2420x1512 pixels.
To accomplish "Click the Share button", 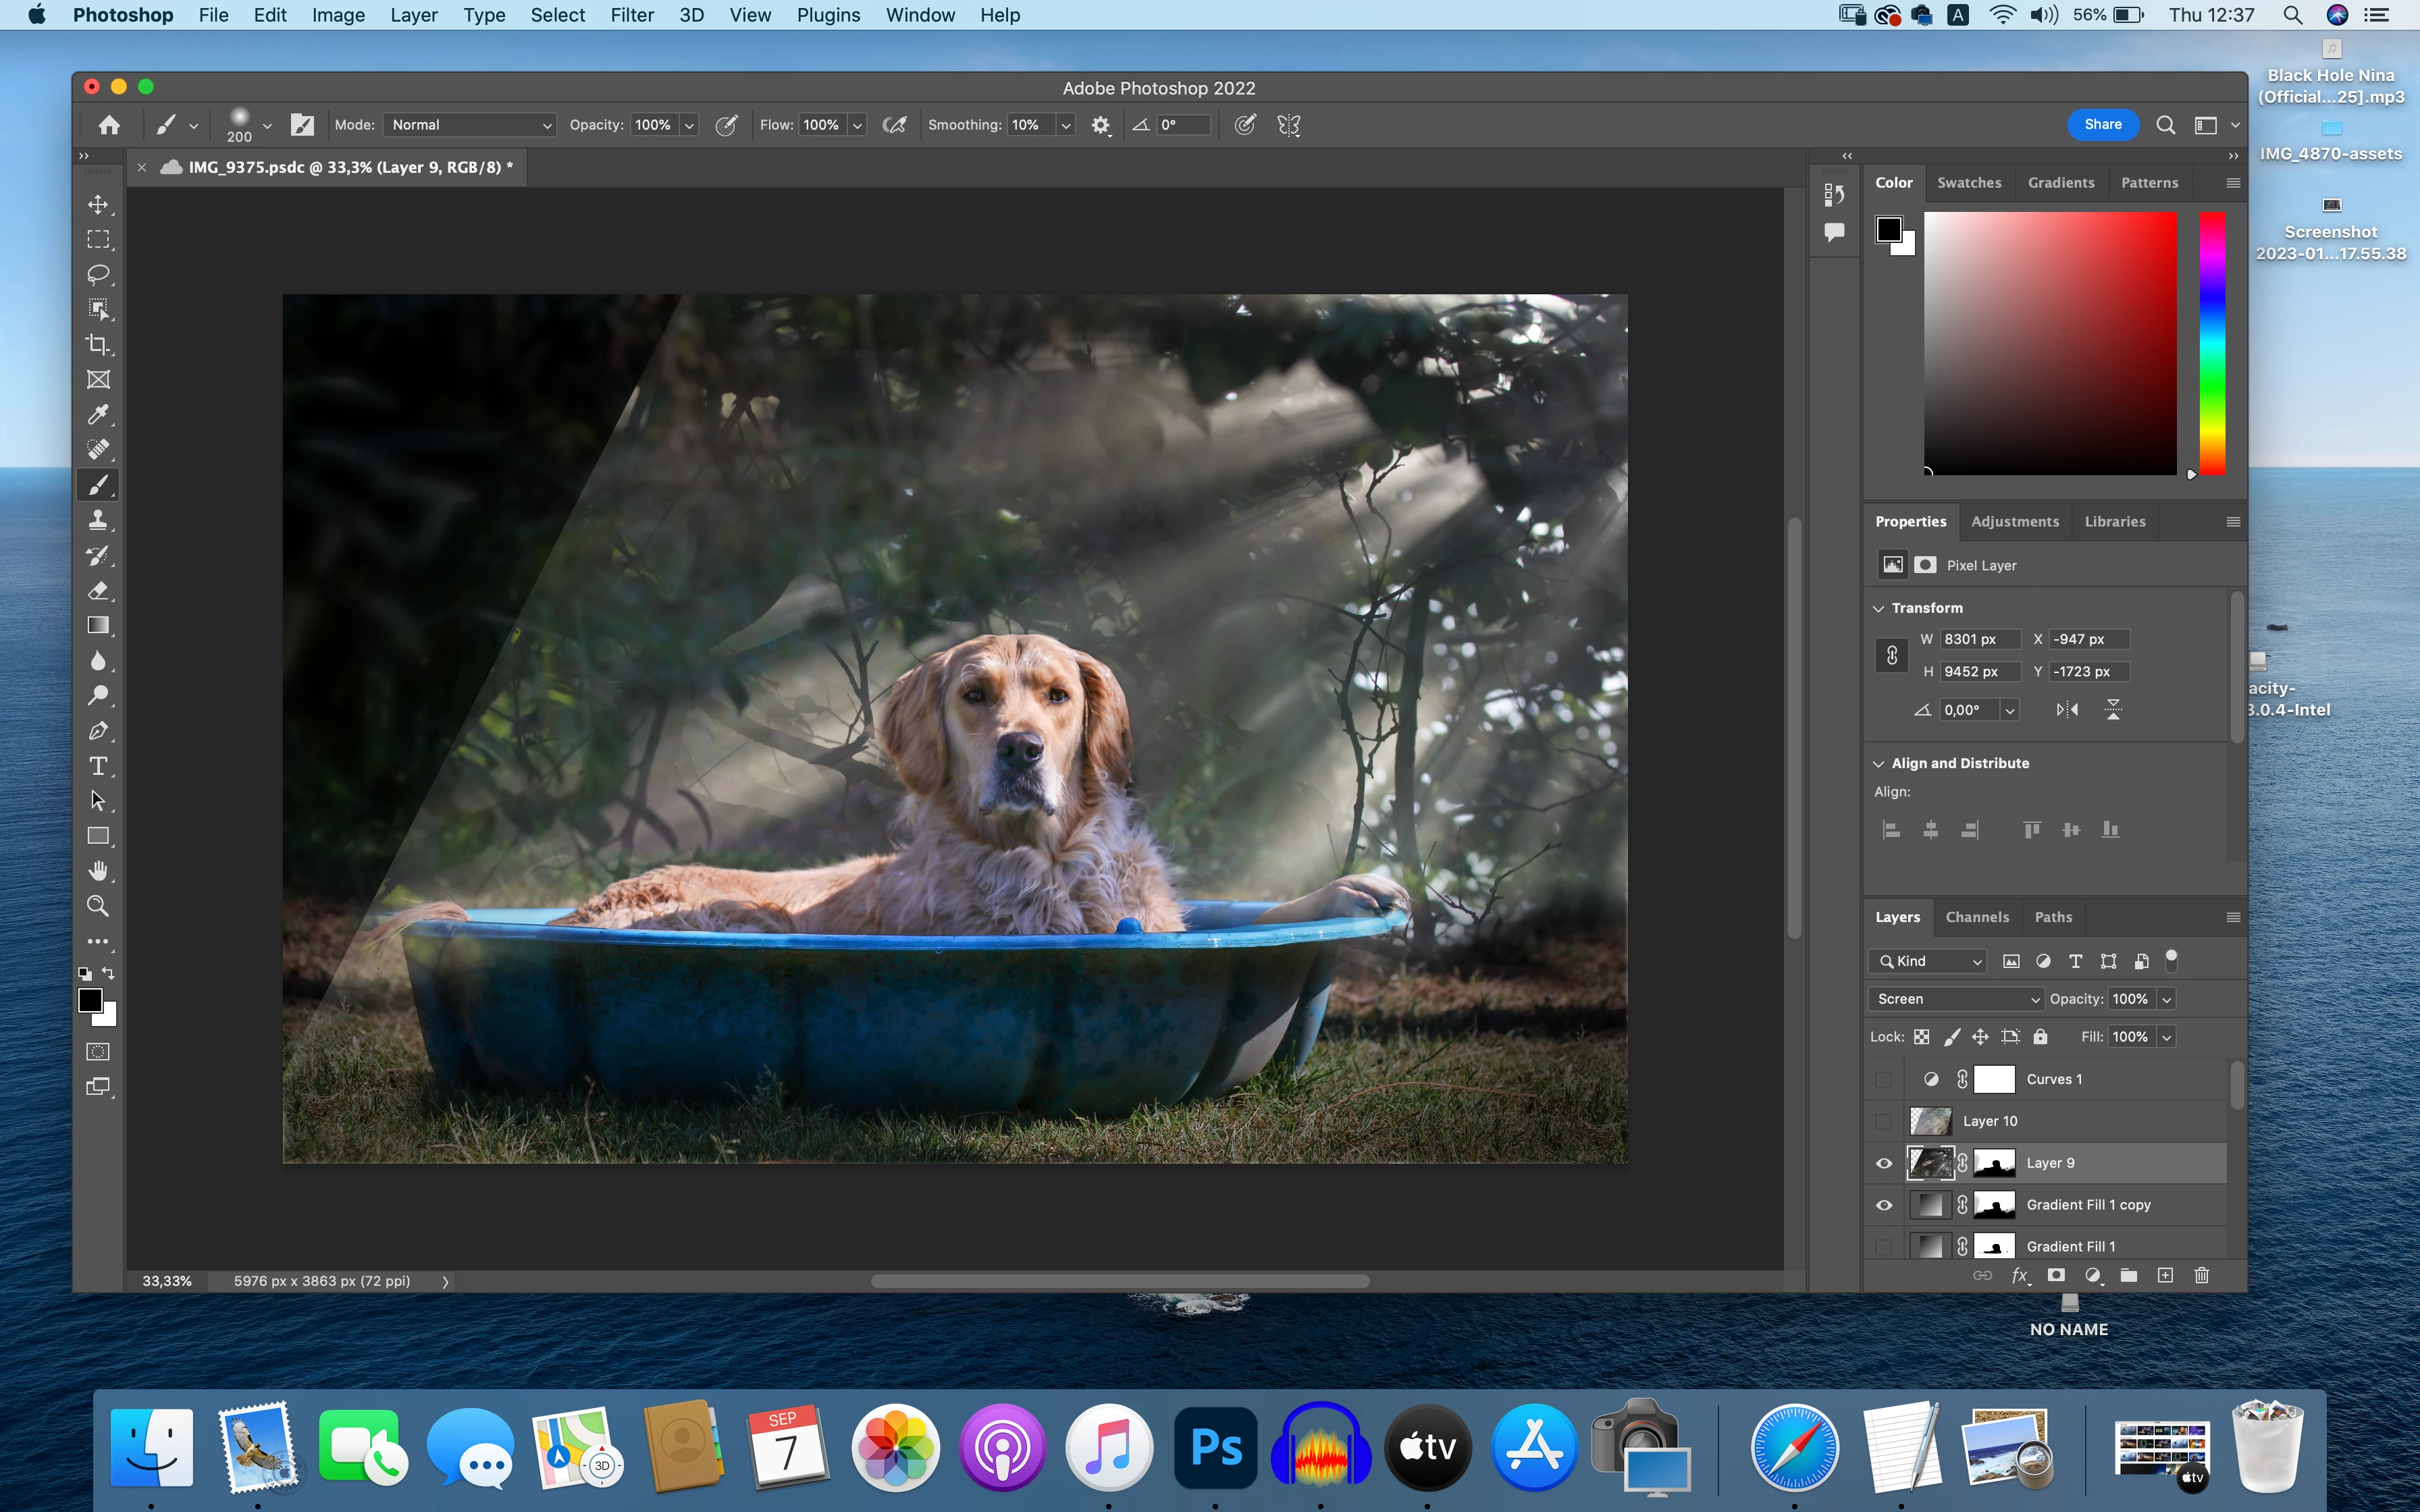I will tap(2102, 125).
